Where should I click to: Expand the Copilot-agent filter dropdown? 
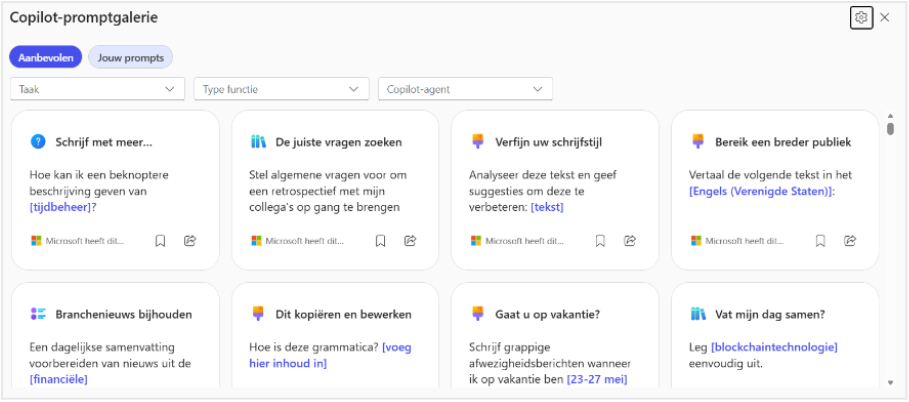pyautogui.click(x=465, y=89)
